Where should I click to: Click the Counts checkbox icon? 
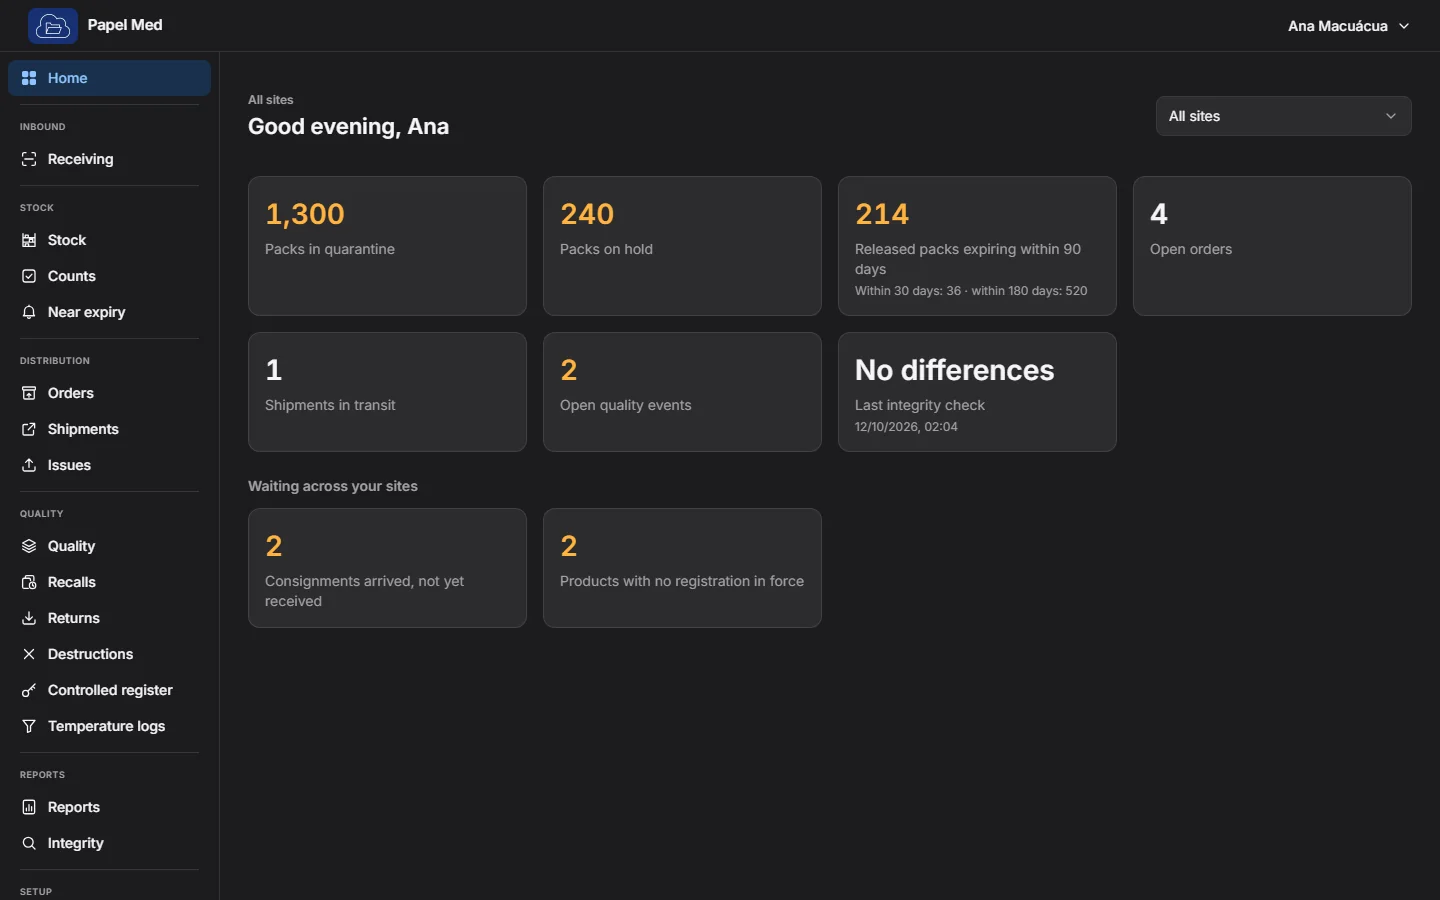(29, 276)
